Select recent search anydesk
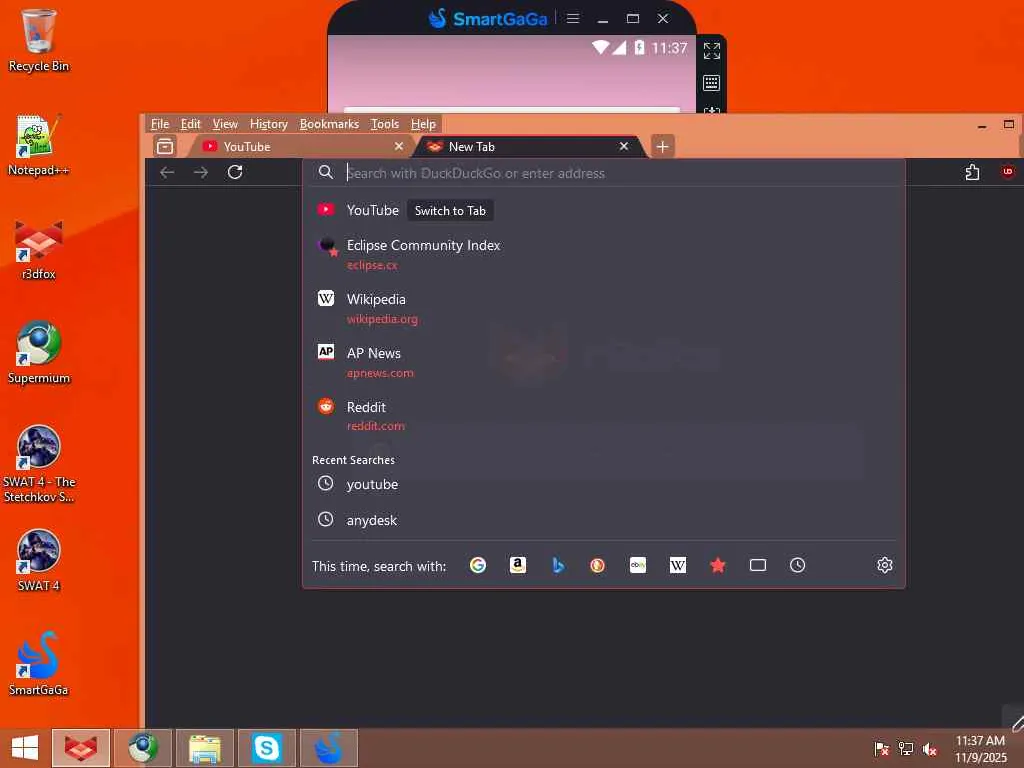This screenshot has height=768, width=1024. pyautogui.click(x=603, y=520)
